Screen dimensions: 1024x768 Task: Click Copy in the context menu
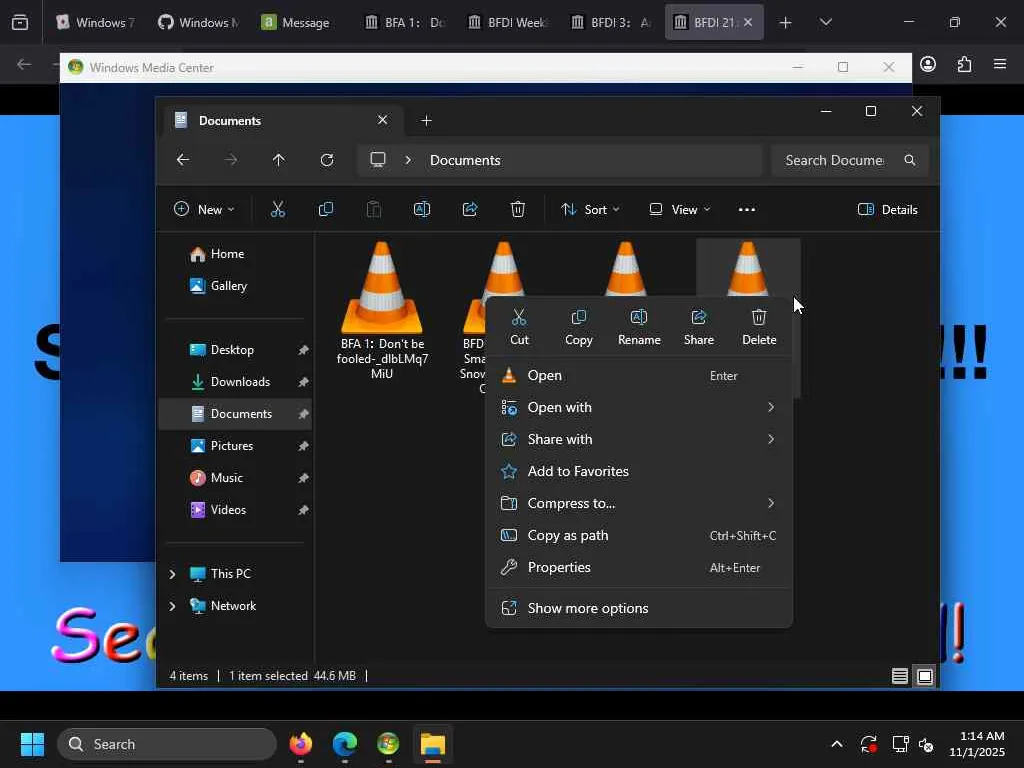[579, 327]
